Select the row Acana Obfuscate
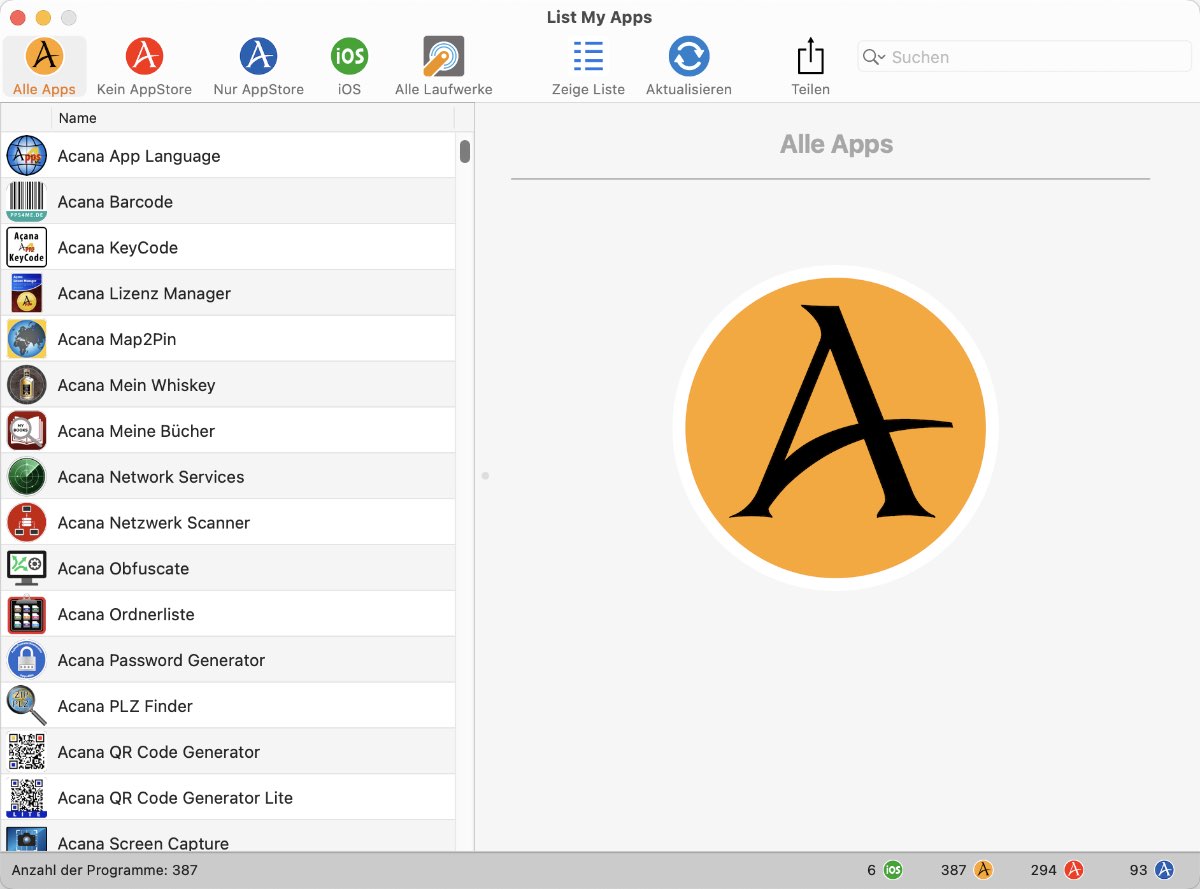 (228, 568)
